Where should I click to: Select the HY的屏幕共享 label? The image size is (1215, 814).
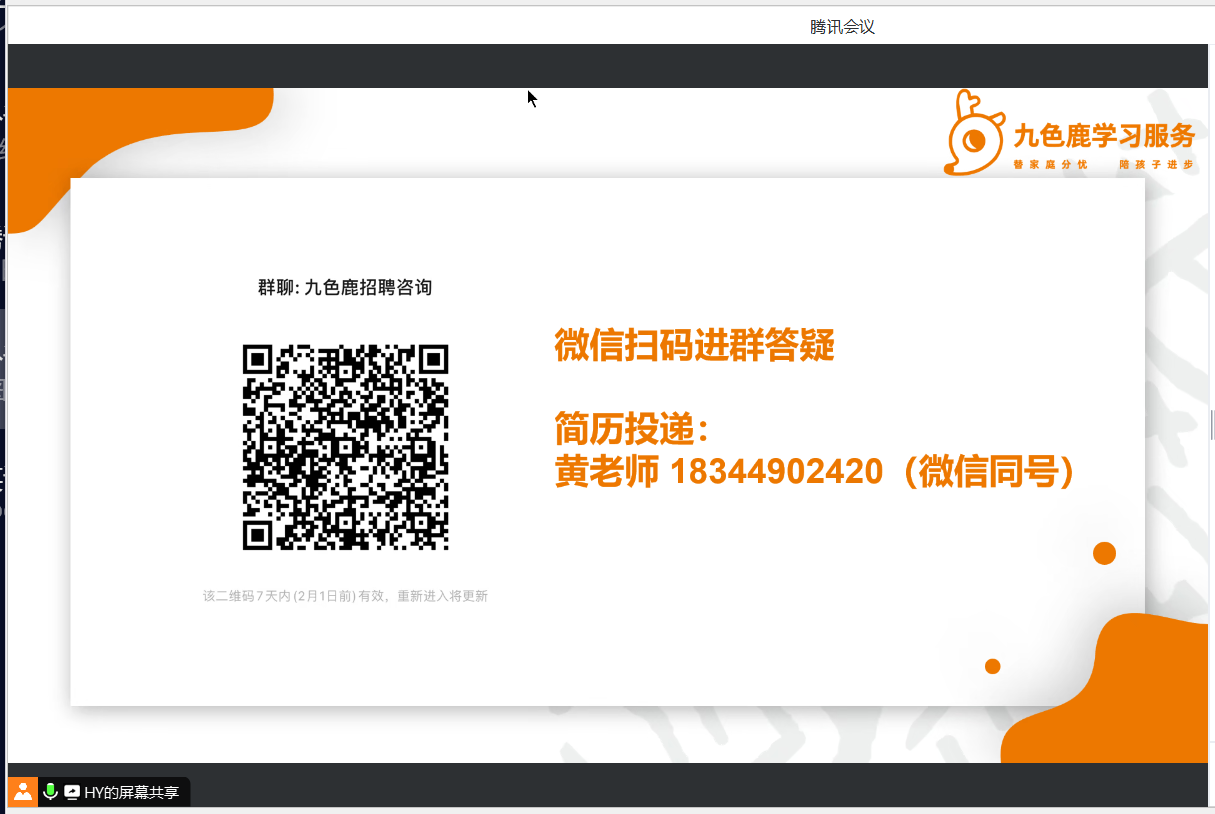tap(131, 792)
